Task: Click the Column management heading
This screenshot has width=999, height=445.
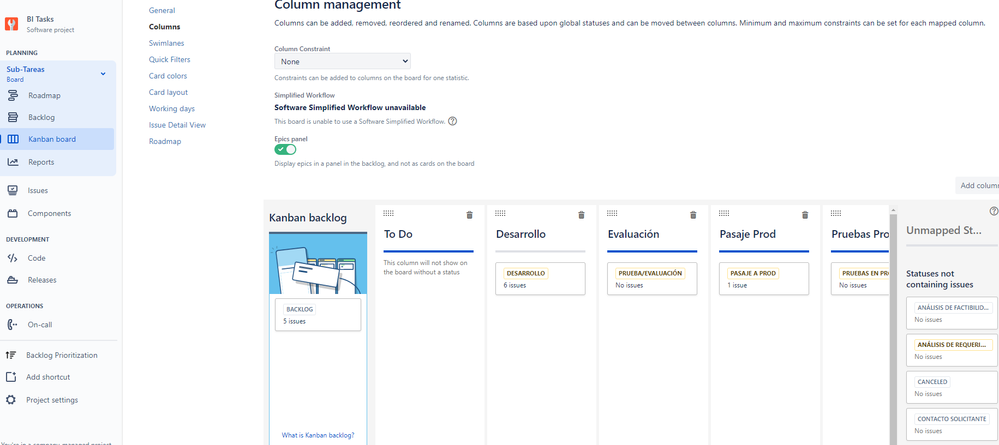Action: point(338,5)
